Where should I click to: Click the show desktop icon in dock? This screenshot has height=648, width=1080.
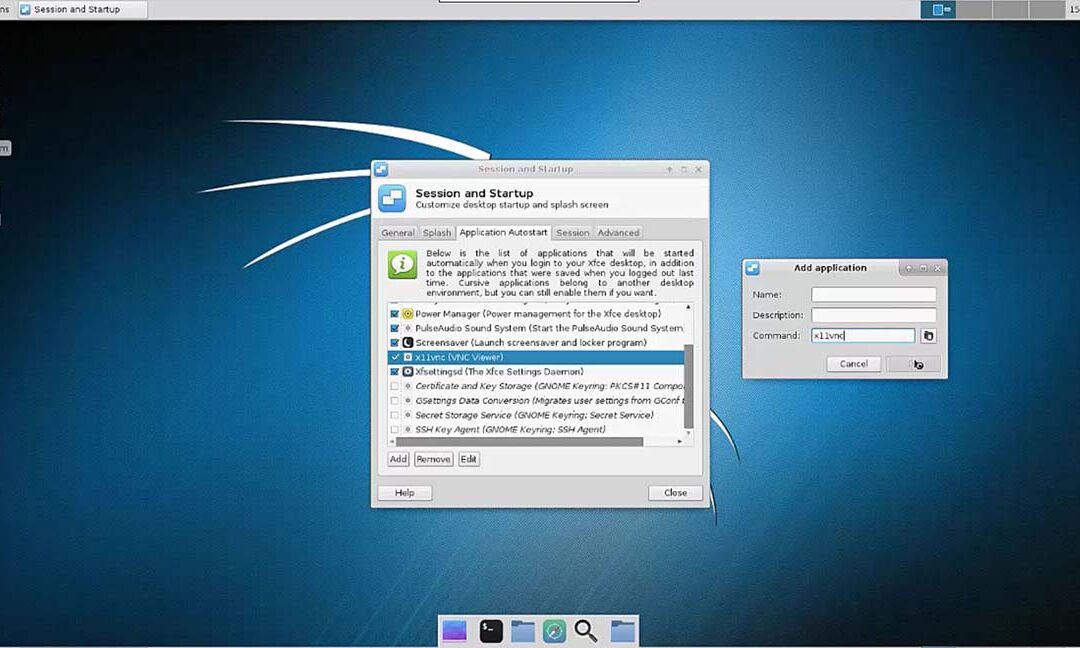(454, 631)
